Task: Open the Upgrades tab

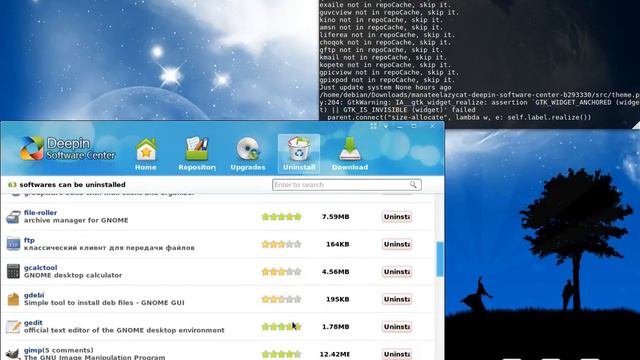Action: tap(248, 154)
